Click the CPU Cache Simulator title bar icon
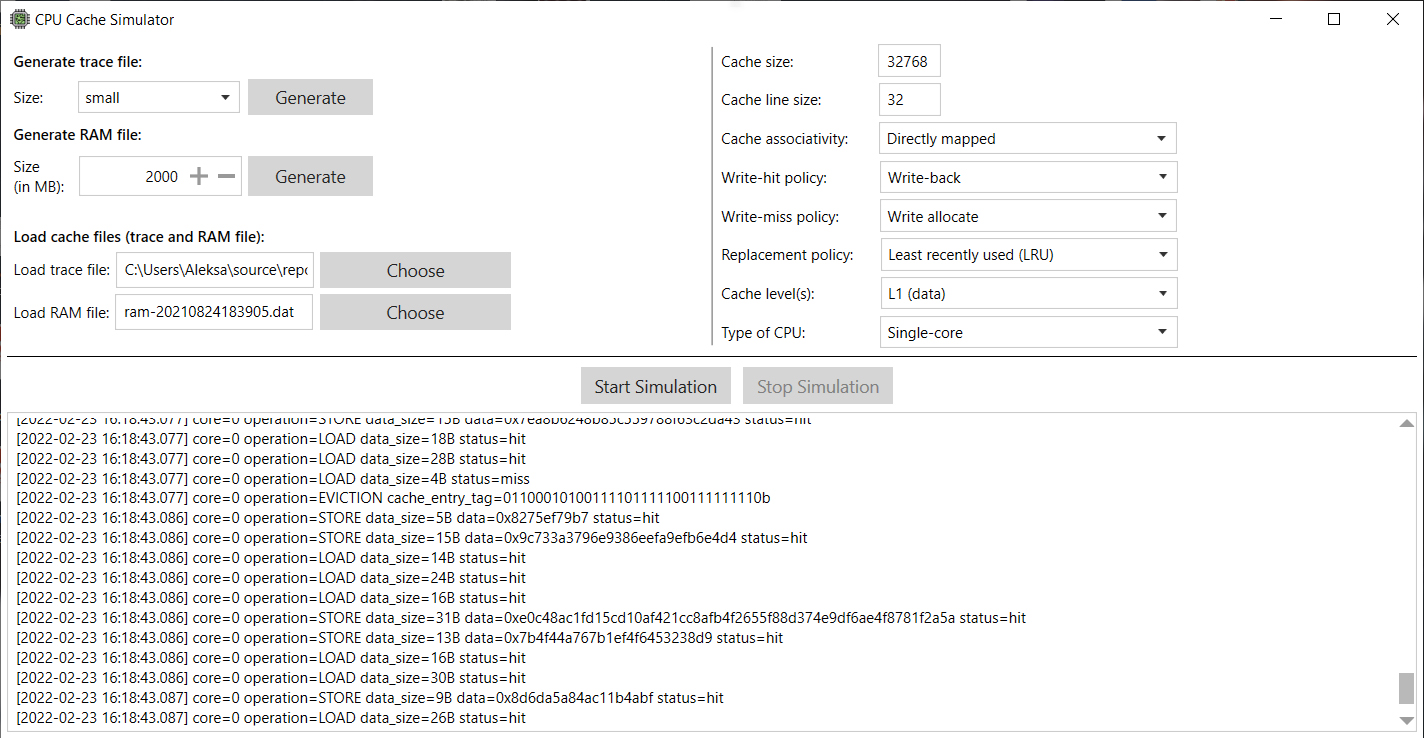This screenshot has height=738, width=1424. pos(19,18)
